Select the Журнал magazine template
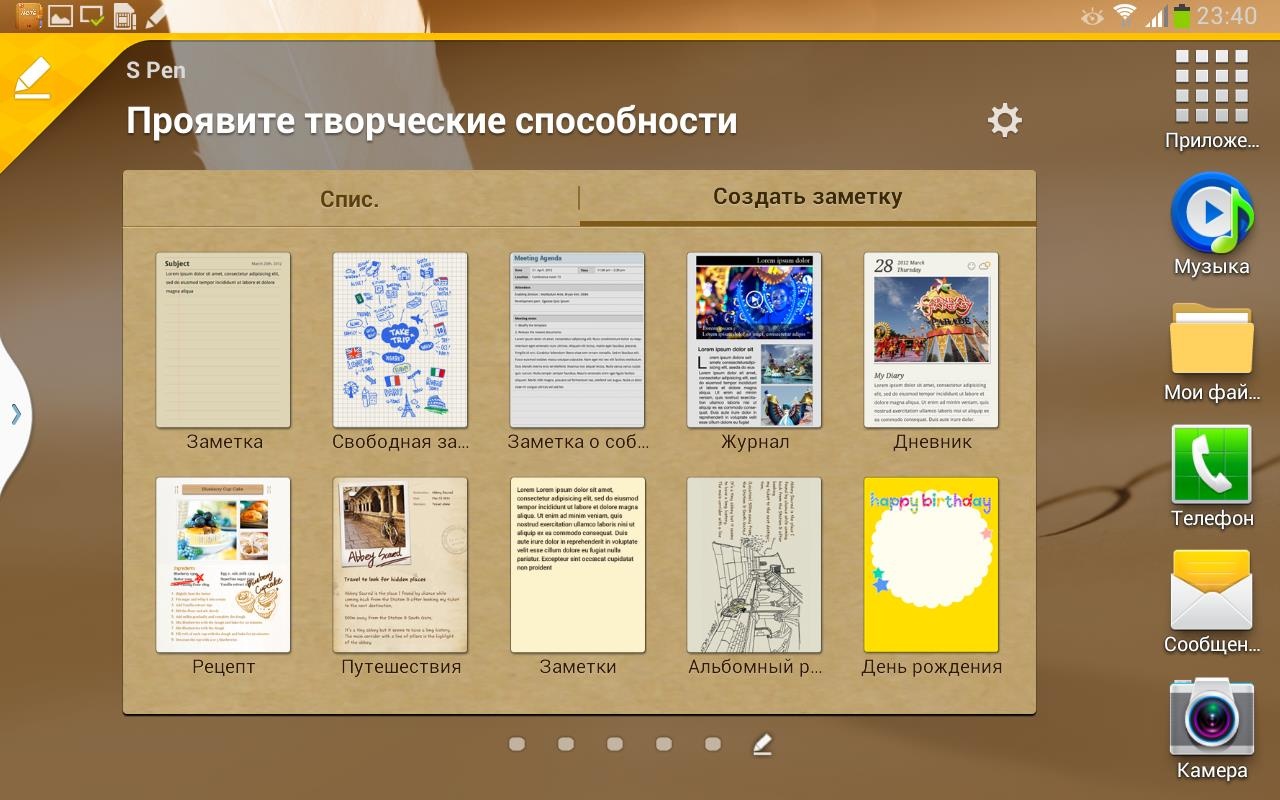 (x=754, y=340)
